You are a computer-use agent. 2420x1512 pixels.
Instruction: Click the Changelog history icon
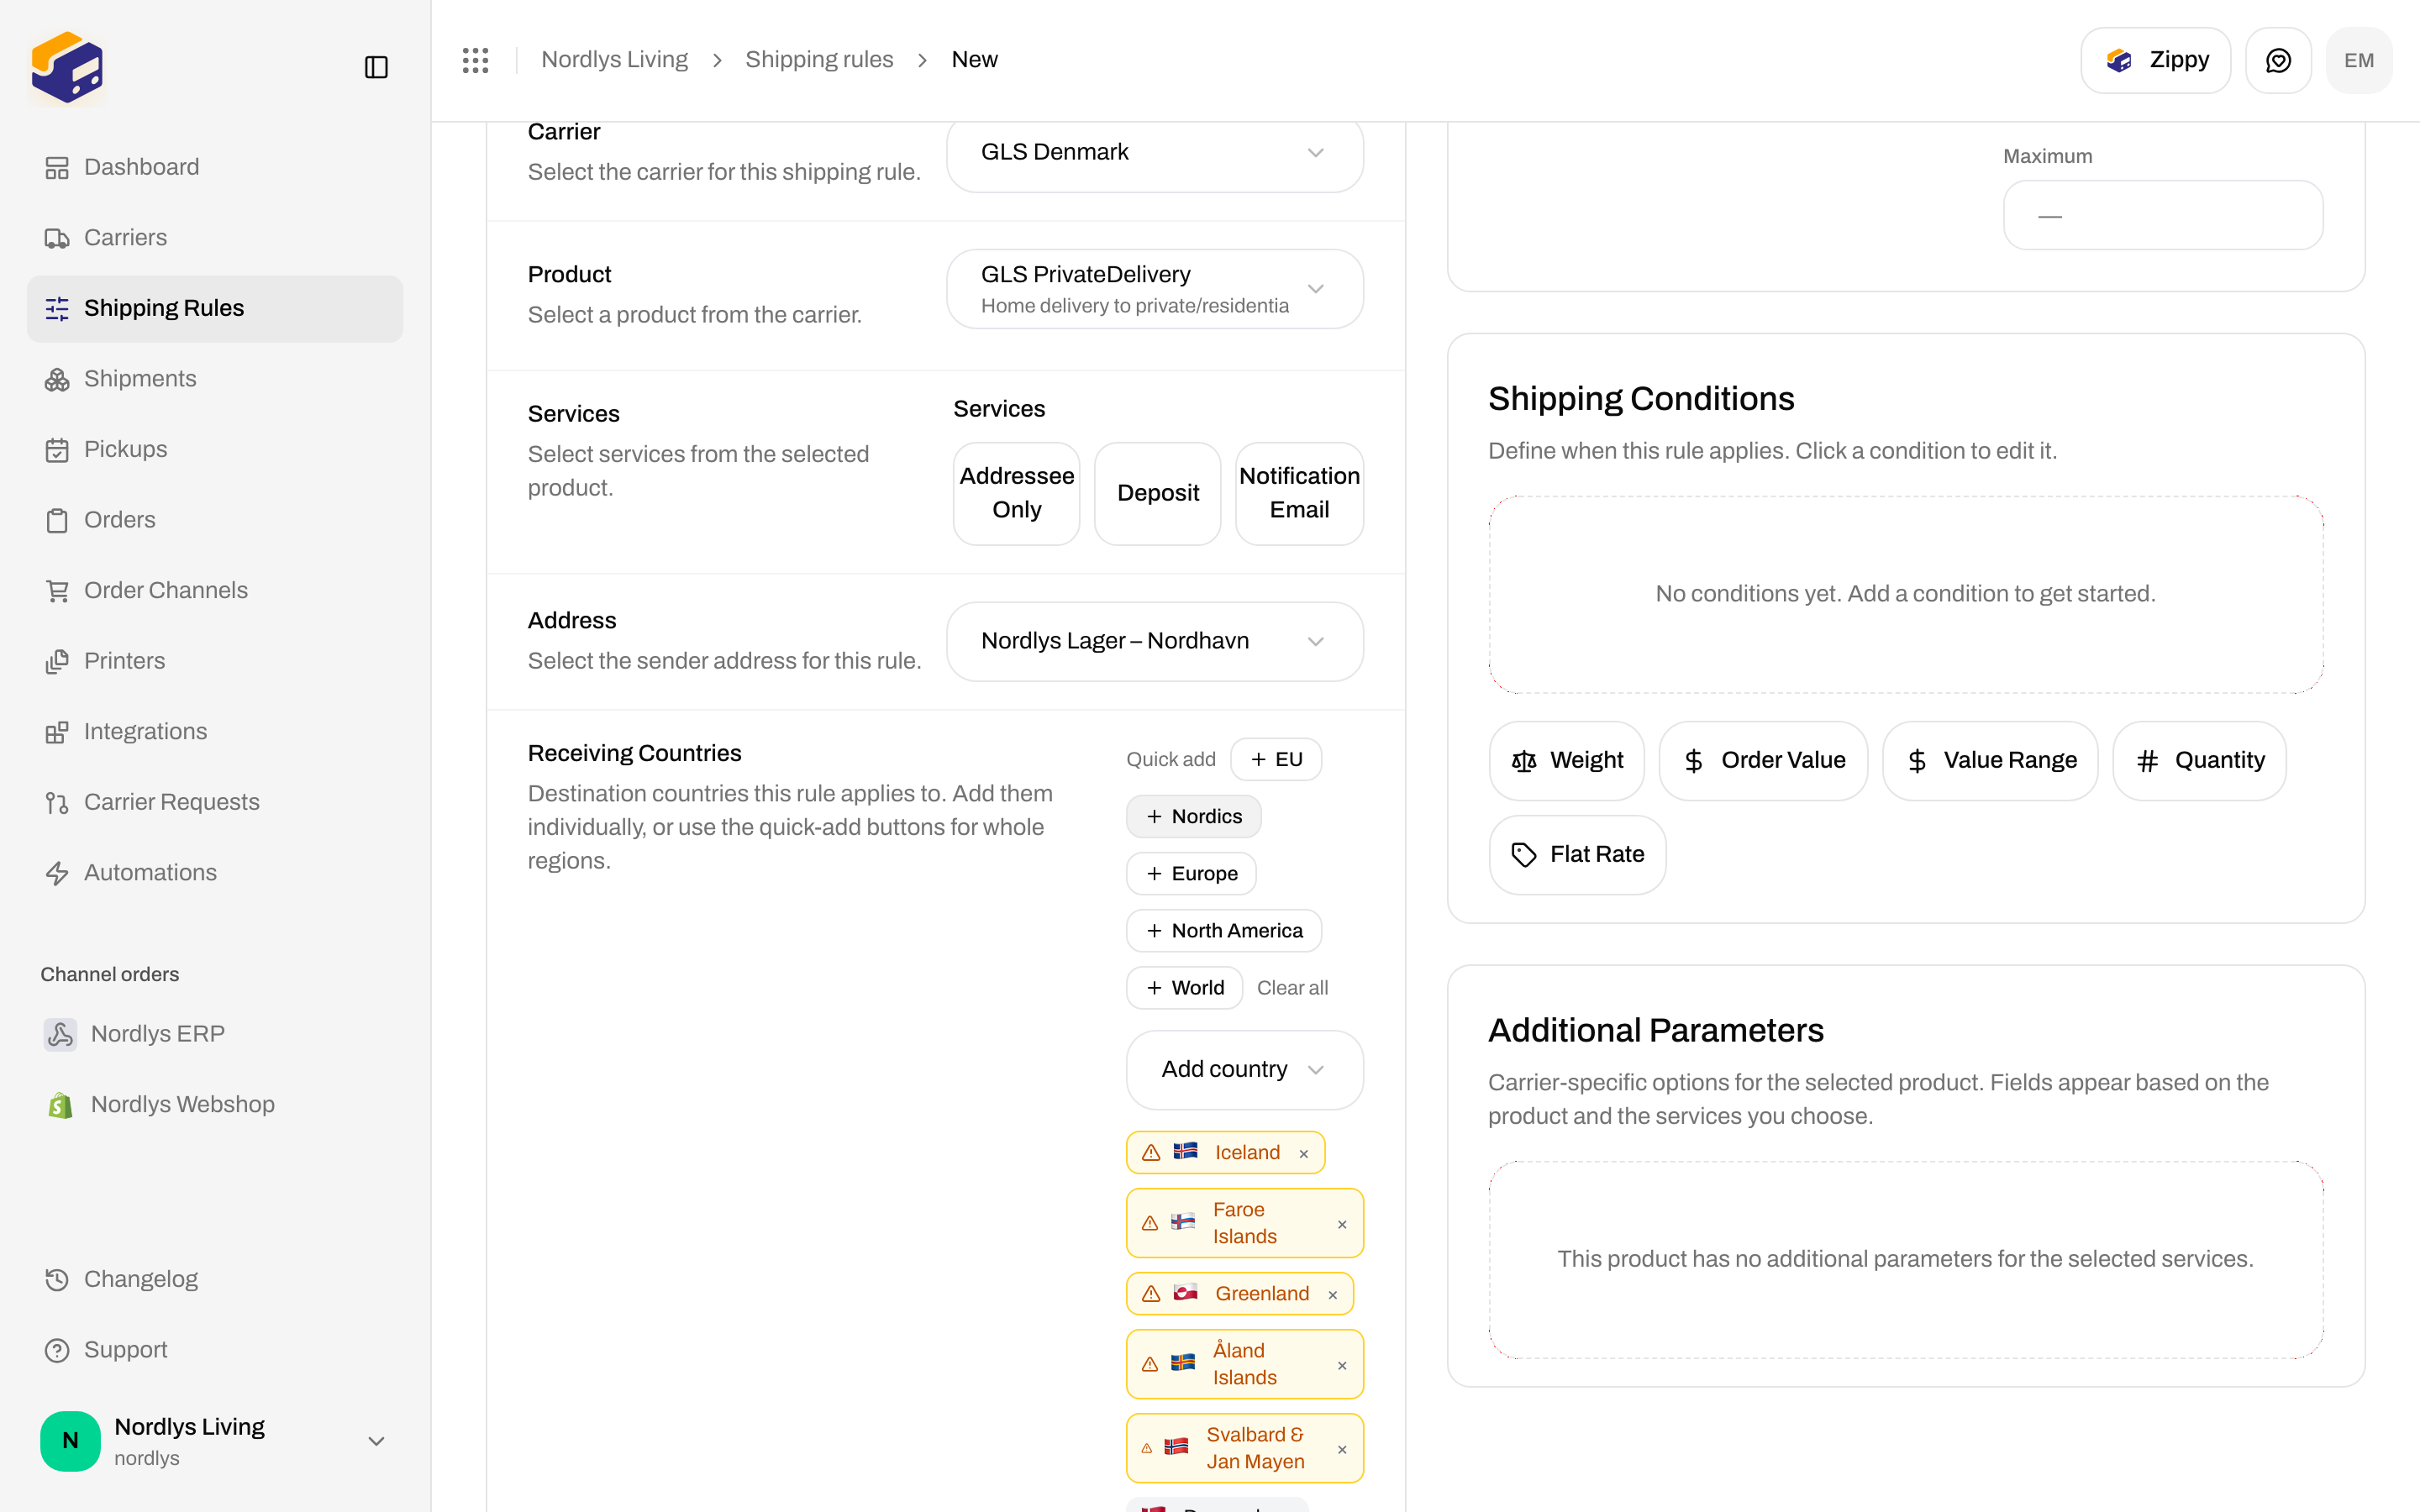coord(57,1279)
